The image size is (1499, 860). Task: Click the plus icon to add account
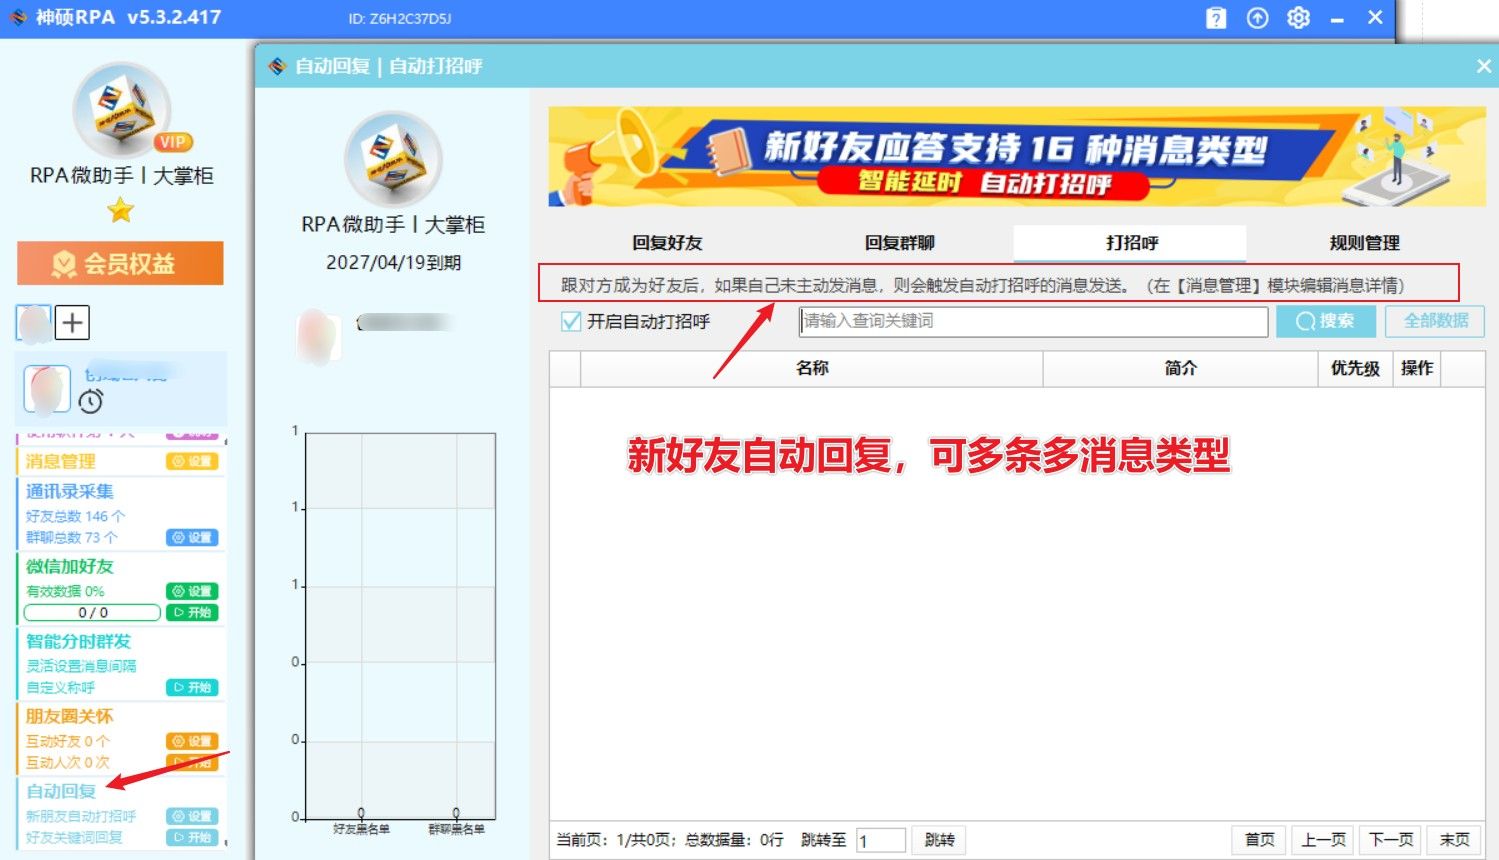(72, 323)
